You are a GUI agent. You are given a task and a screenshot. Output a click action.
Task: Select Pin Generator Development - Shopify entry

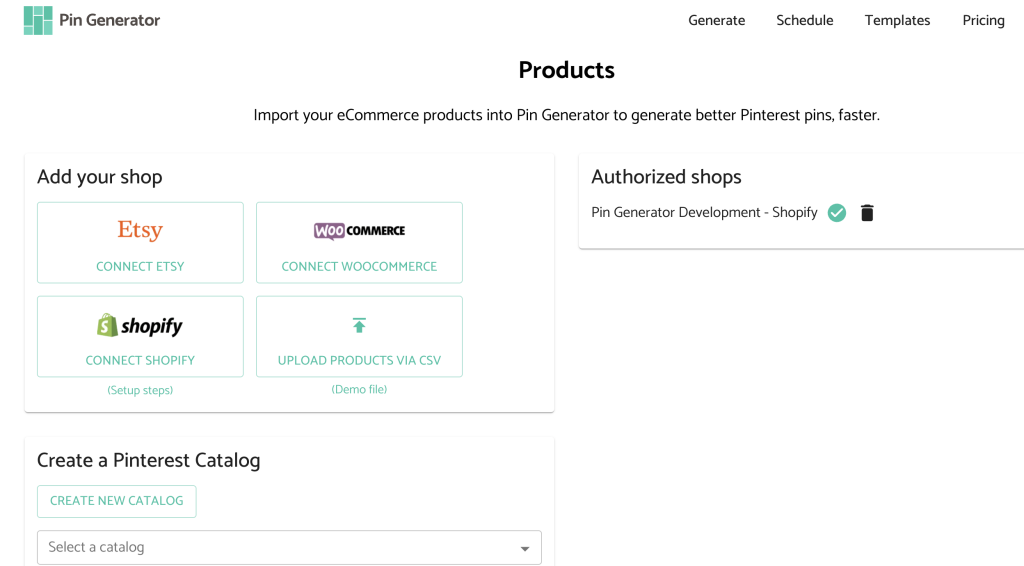704,213
